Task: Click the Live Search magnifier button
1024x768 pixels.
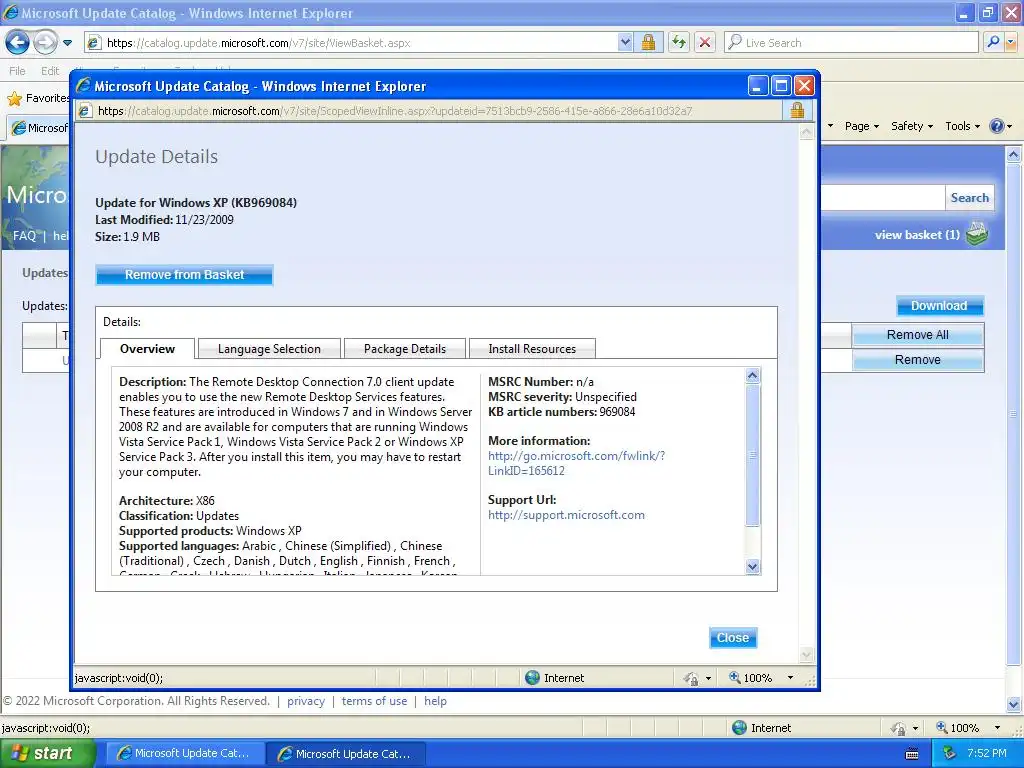Action: [993, 43]
